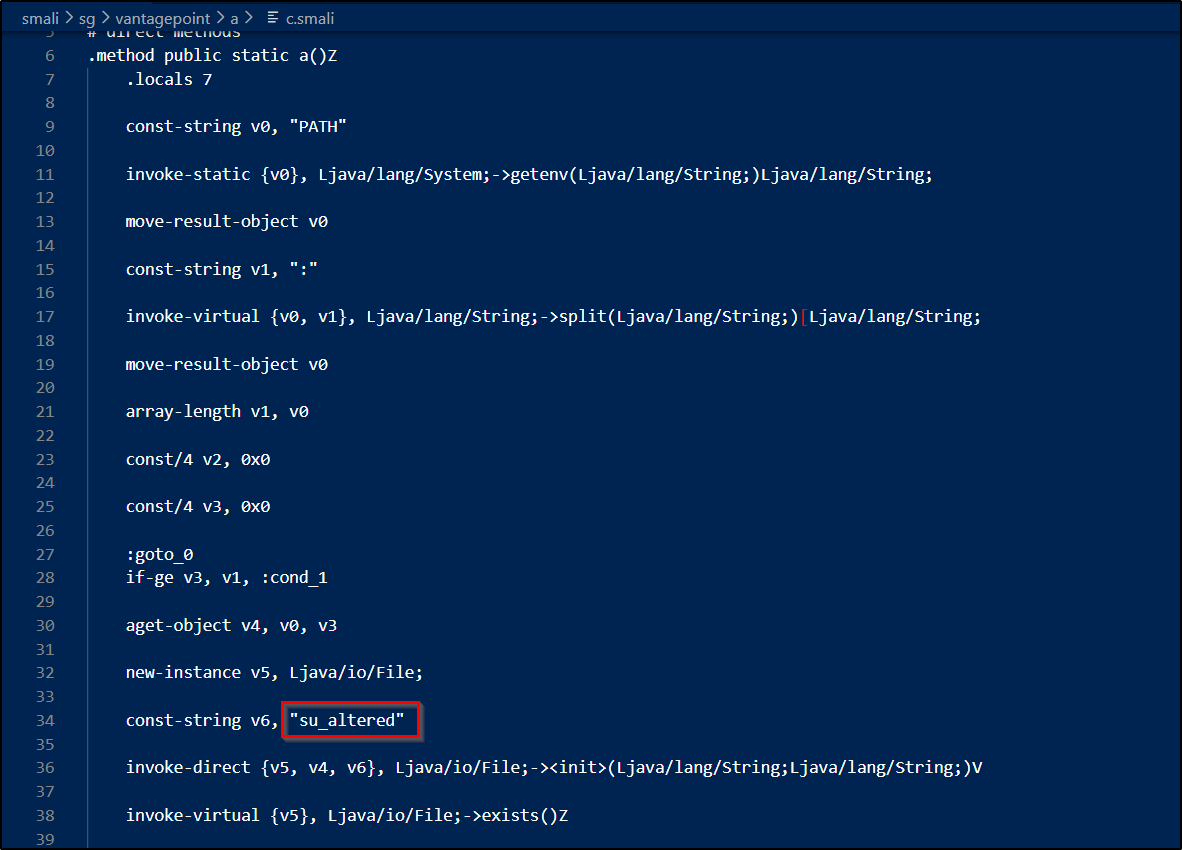Open the smali breadcrumb folder
The image size is (1182, 850).
tap(41, 18)
